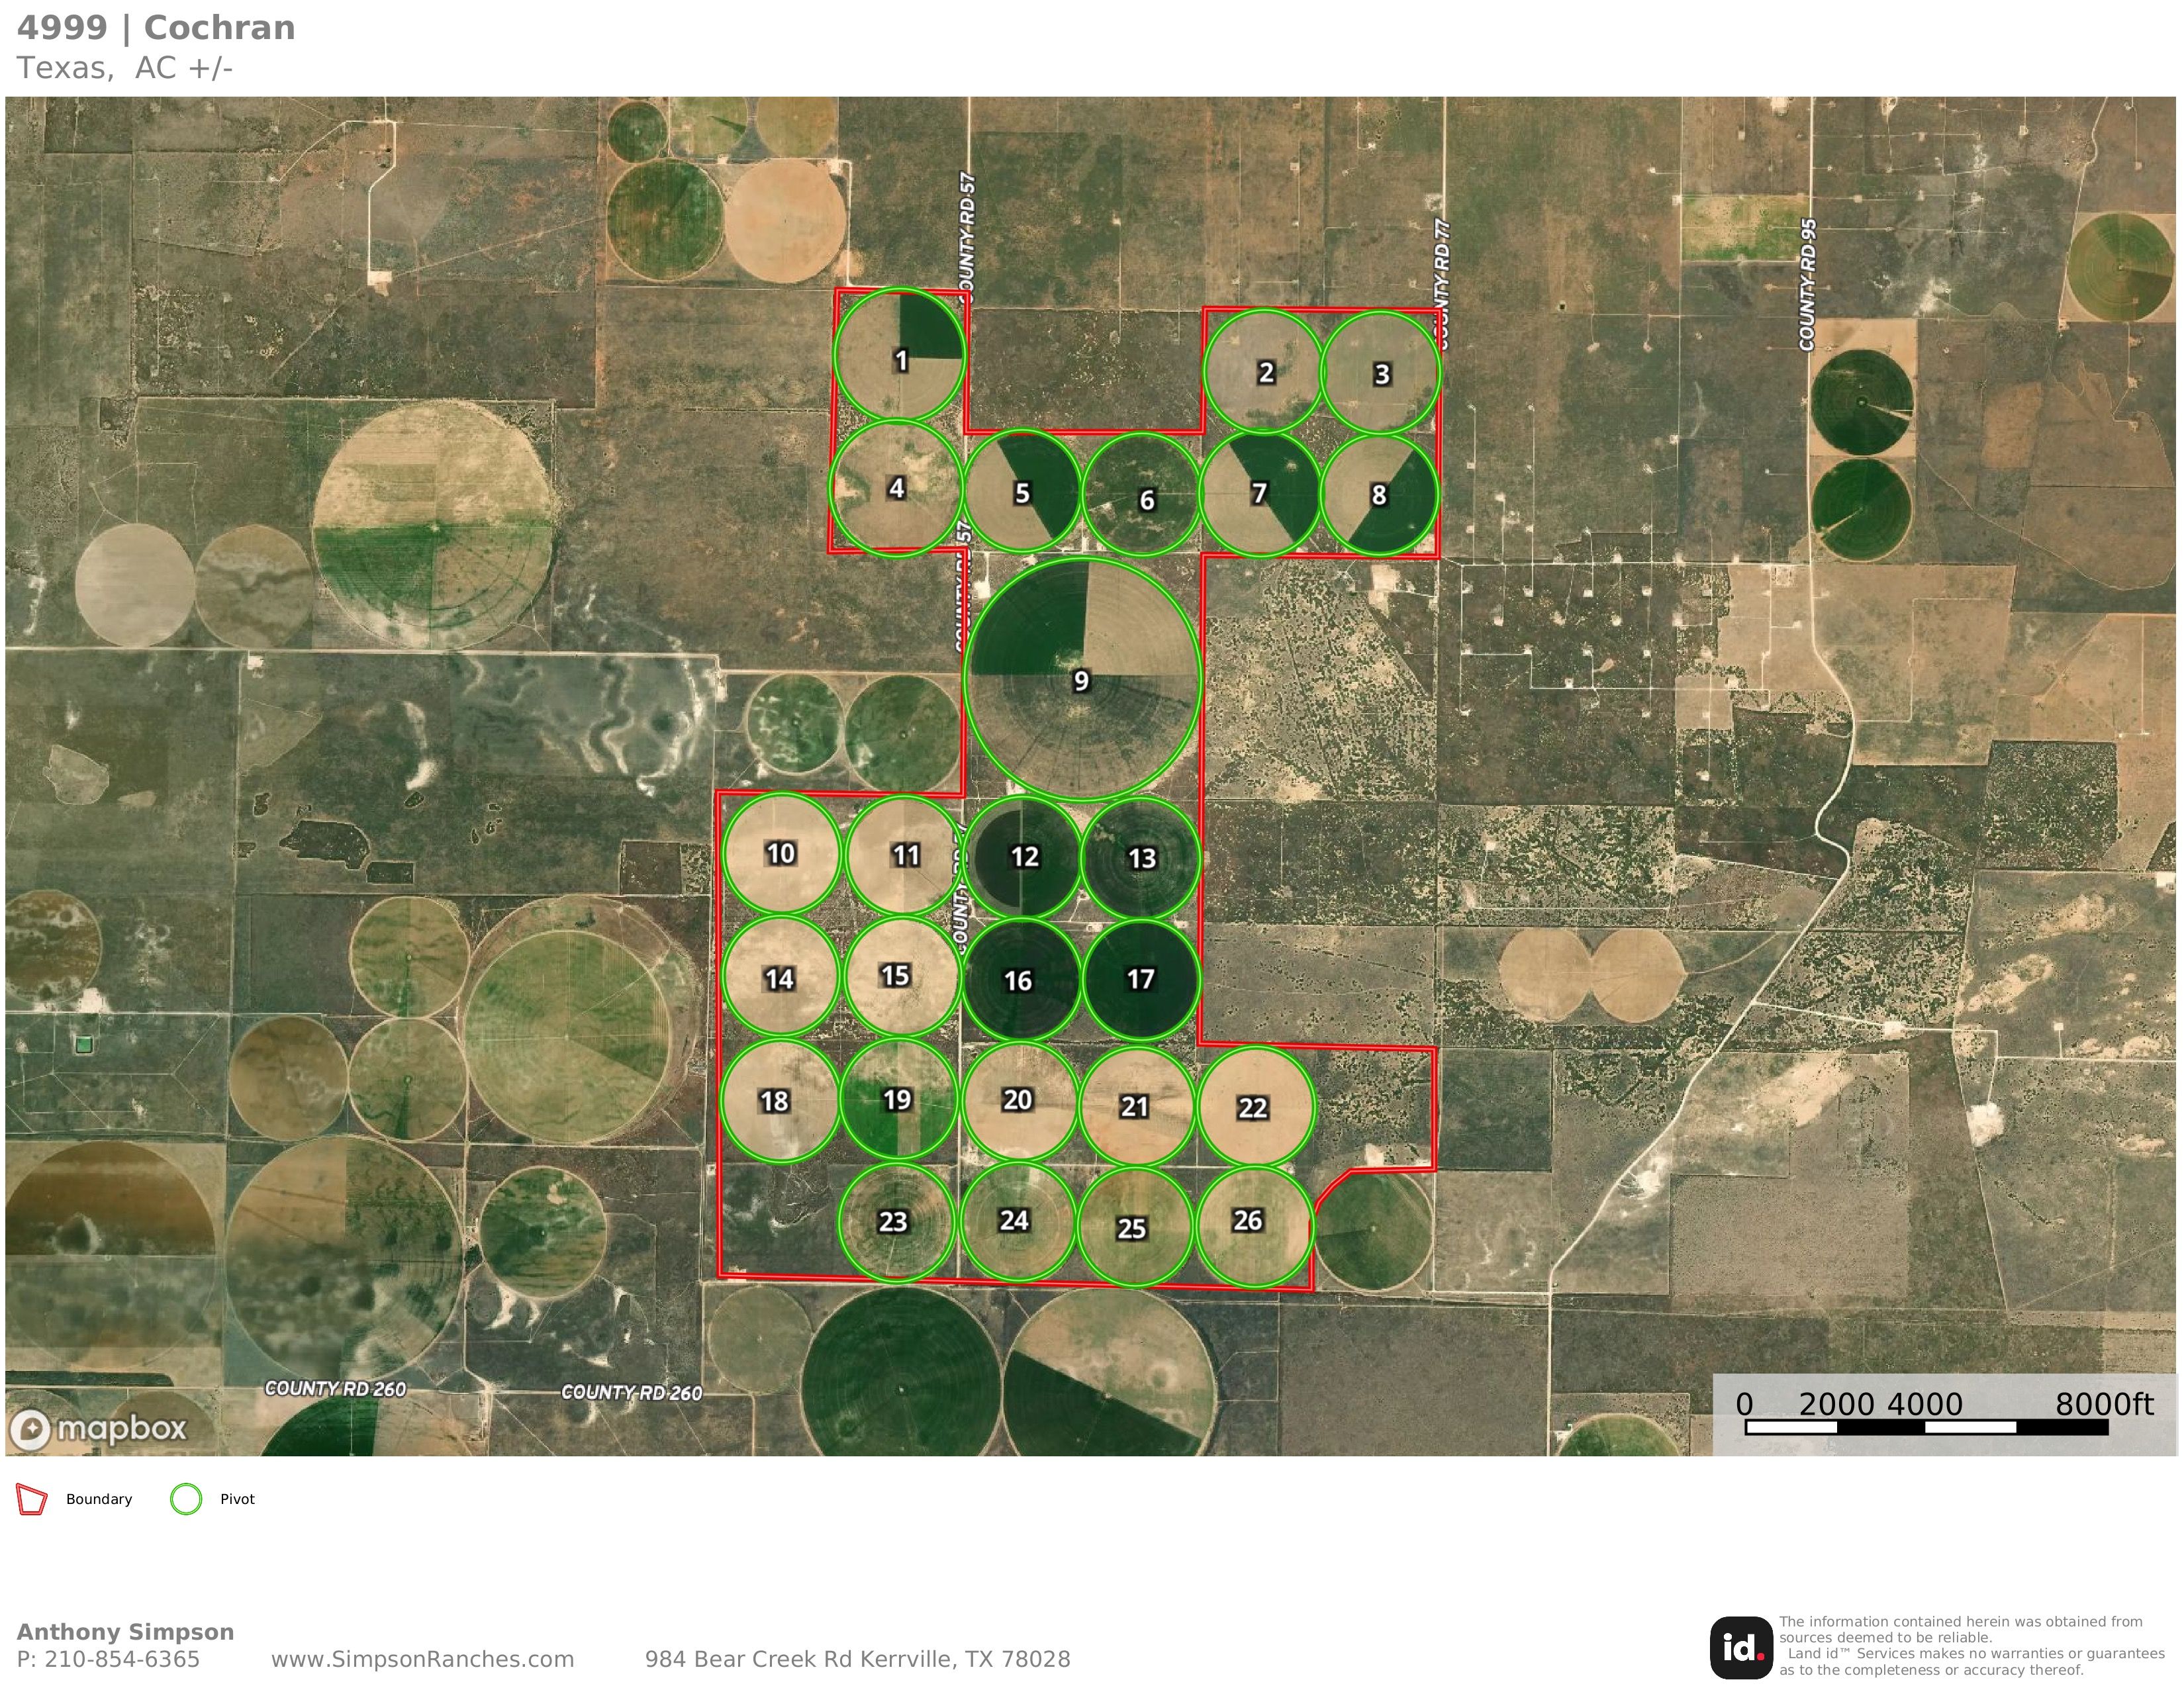Click pivot label 5
The image size is (2184, 1688).
[x=1022, y=493]
